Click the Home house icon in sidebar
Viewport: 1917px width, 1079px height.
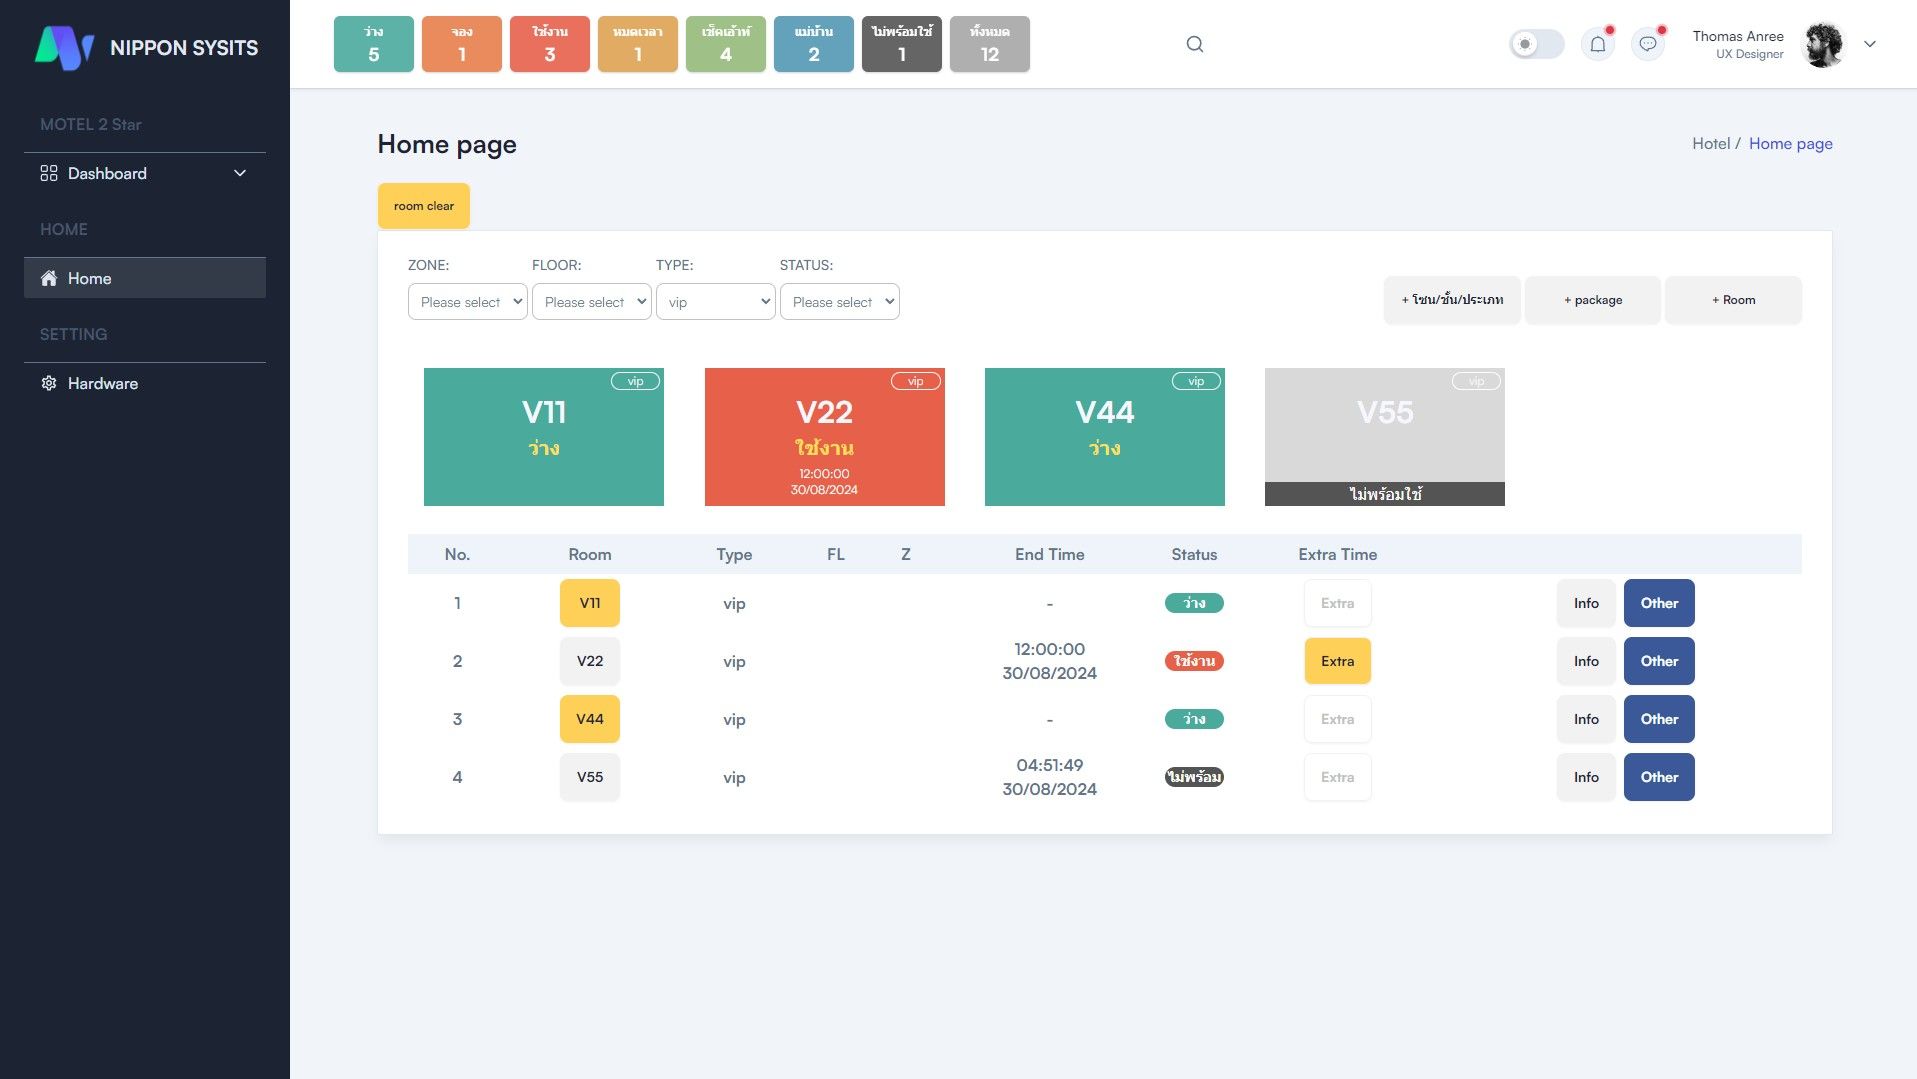point(48,278)
